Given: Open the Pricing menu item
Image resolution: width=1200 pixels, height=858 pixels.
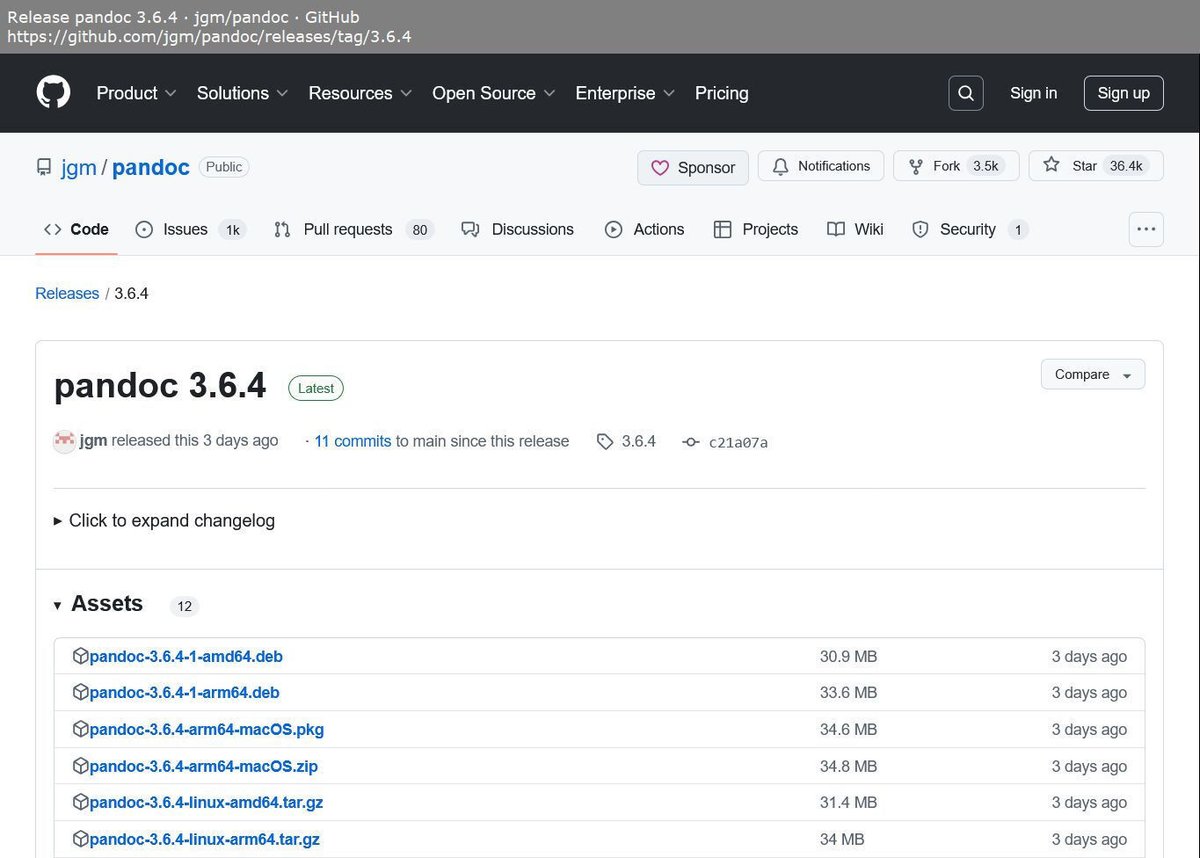Looking at the screenshot, I should (x=721, y=93).
